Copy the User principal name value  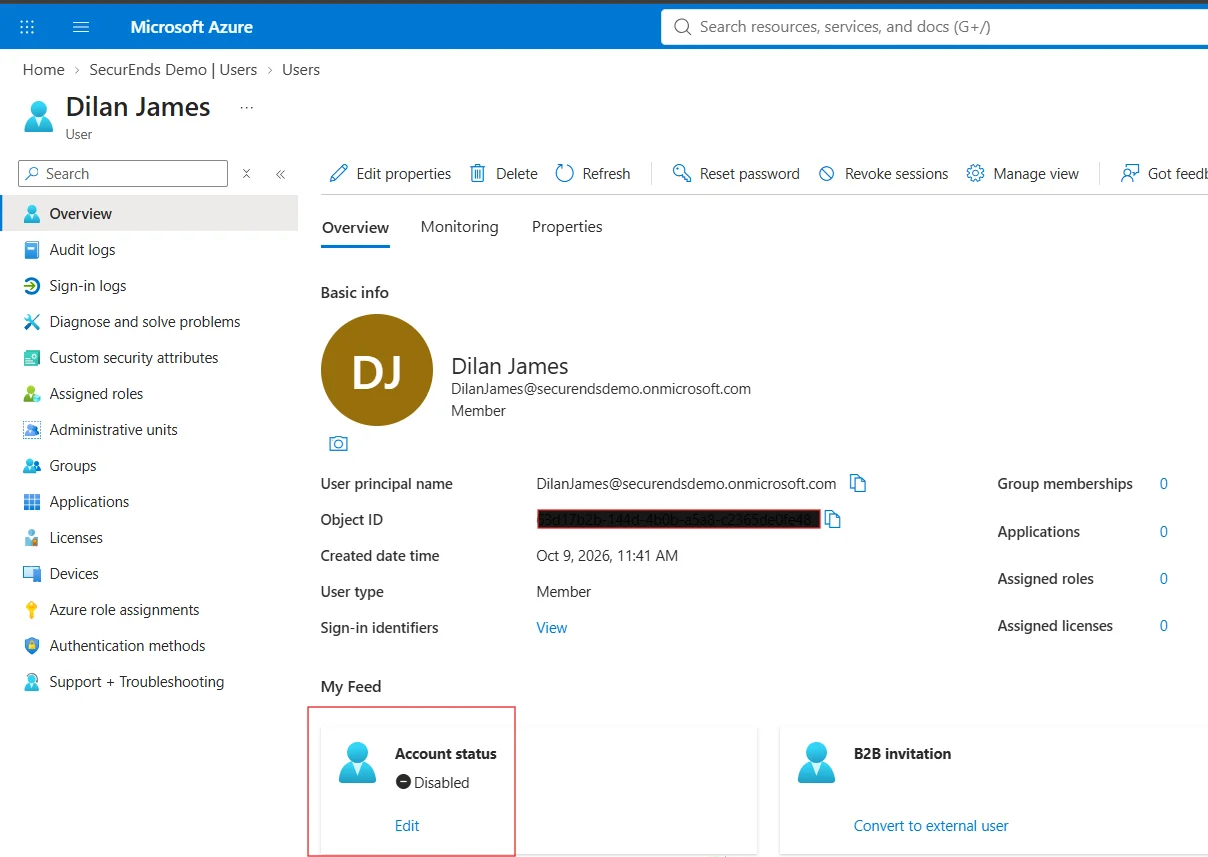point(857,483)
